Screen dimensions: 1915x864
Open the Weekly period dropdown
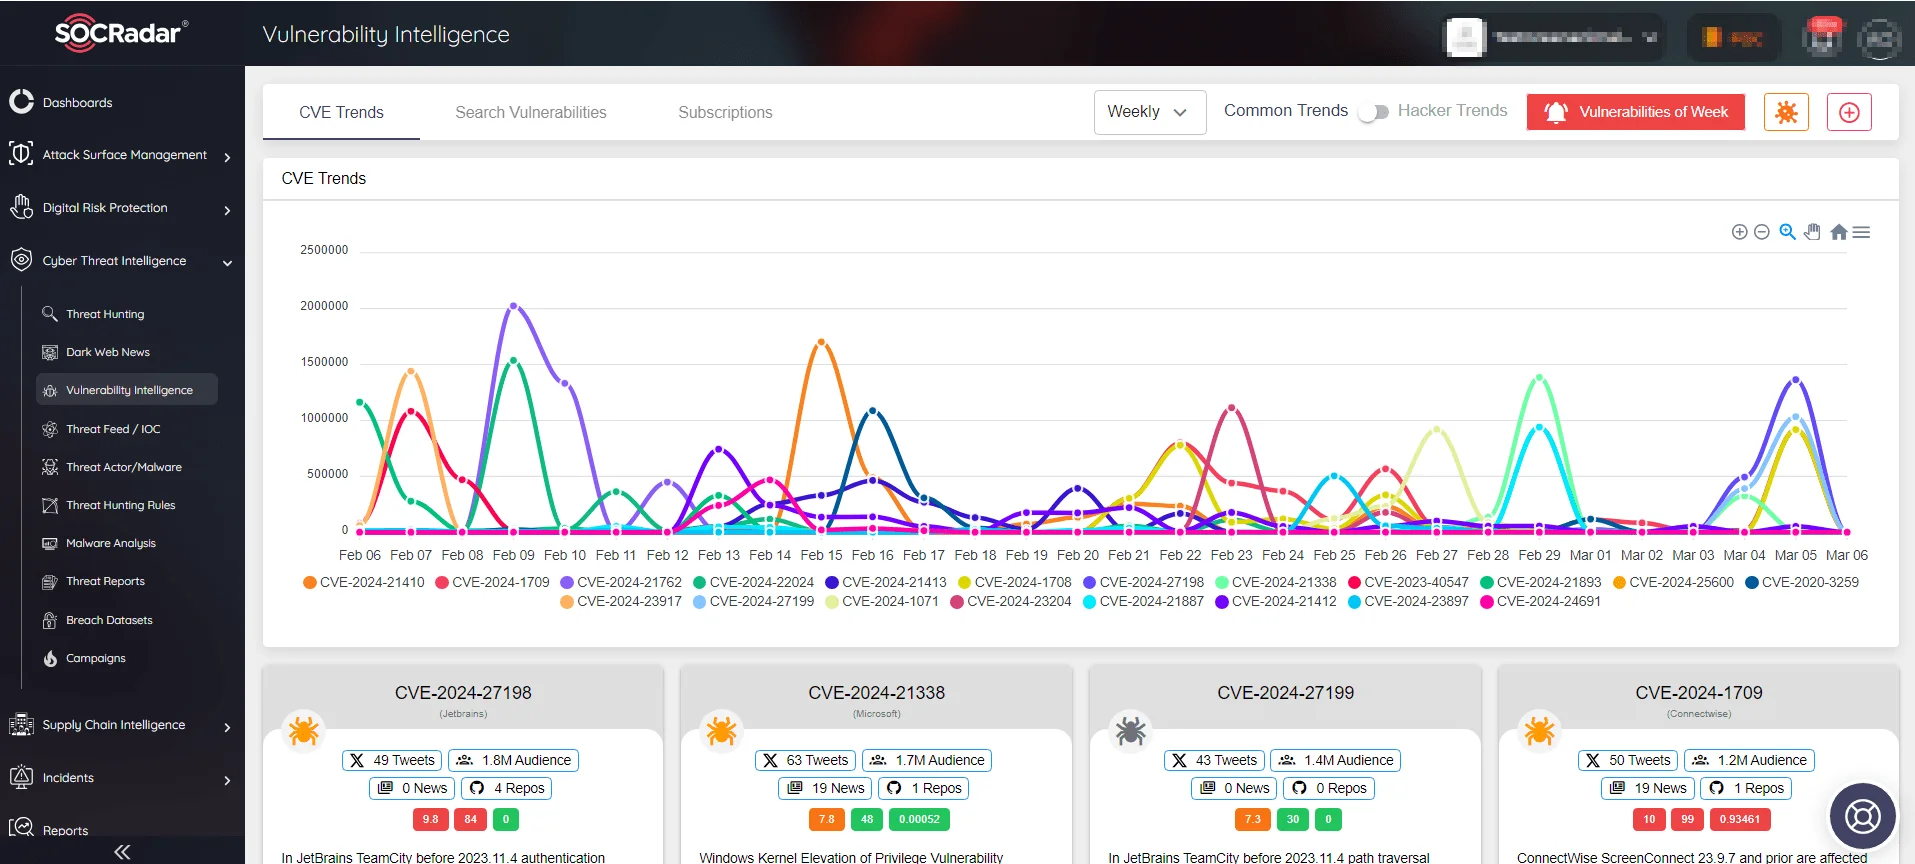(1150, 112)
